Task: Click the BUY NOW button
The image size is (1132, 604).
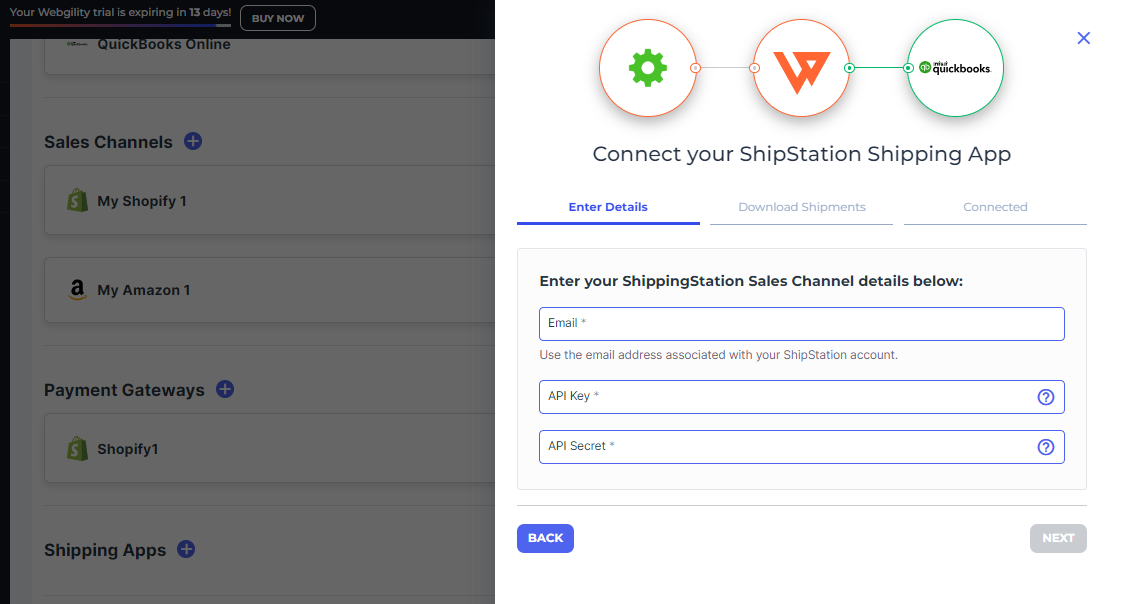Action: 278,18
